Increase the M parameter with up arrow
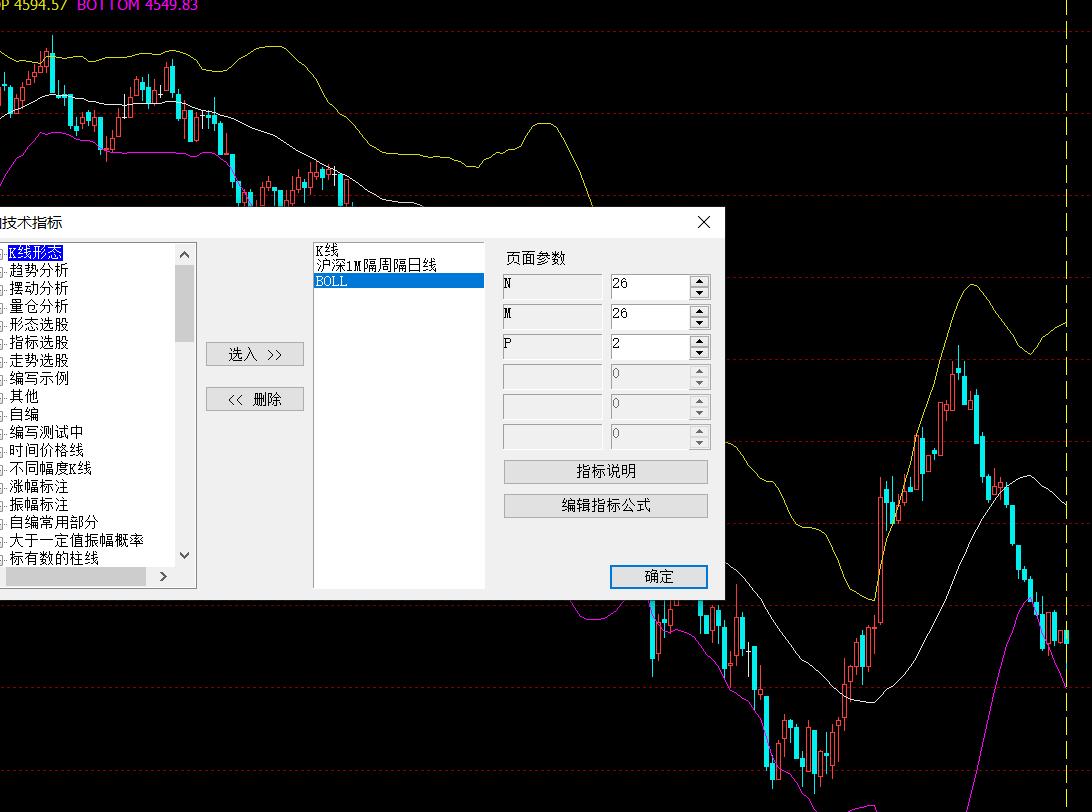Screen dimensions: 1092x812 tap(700, 311)
